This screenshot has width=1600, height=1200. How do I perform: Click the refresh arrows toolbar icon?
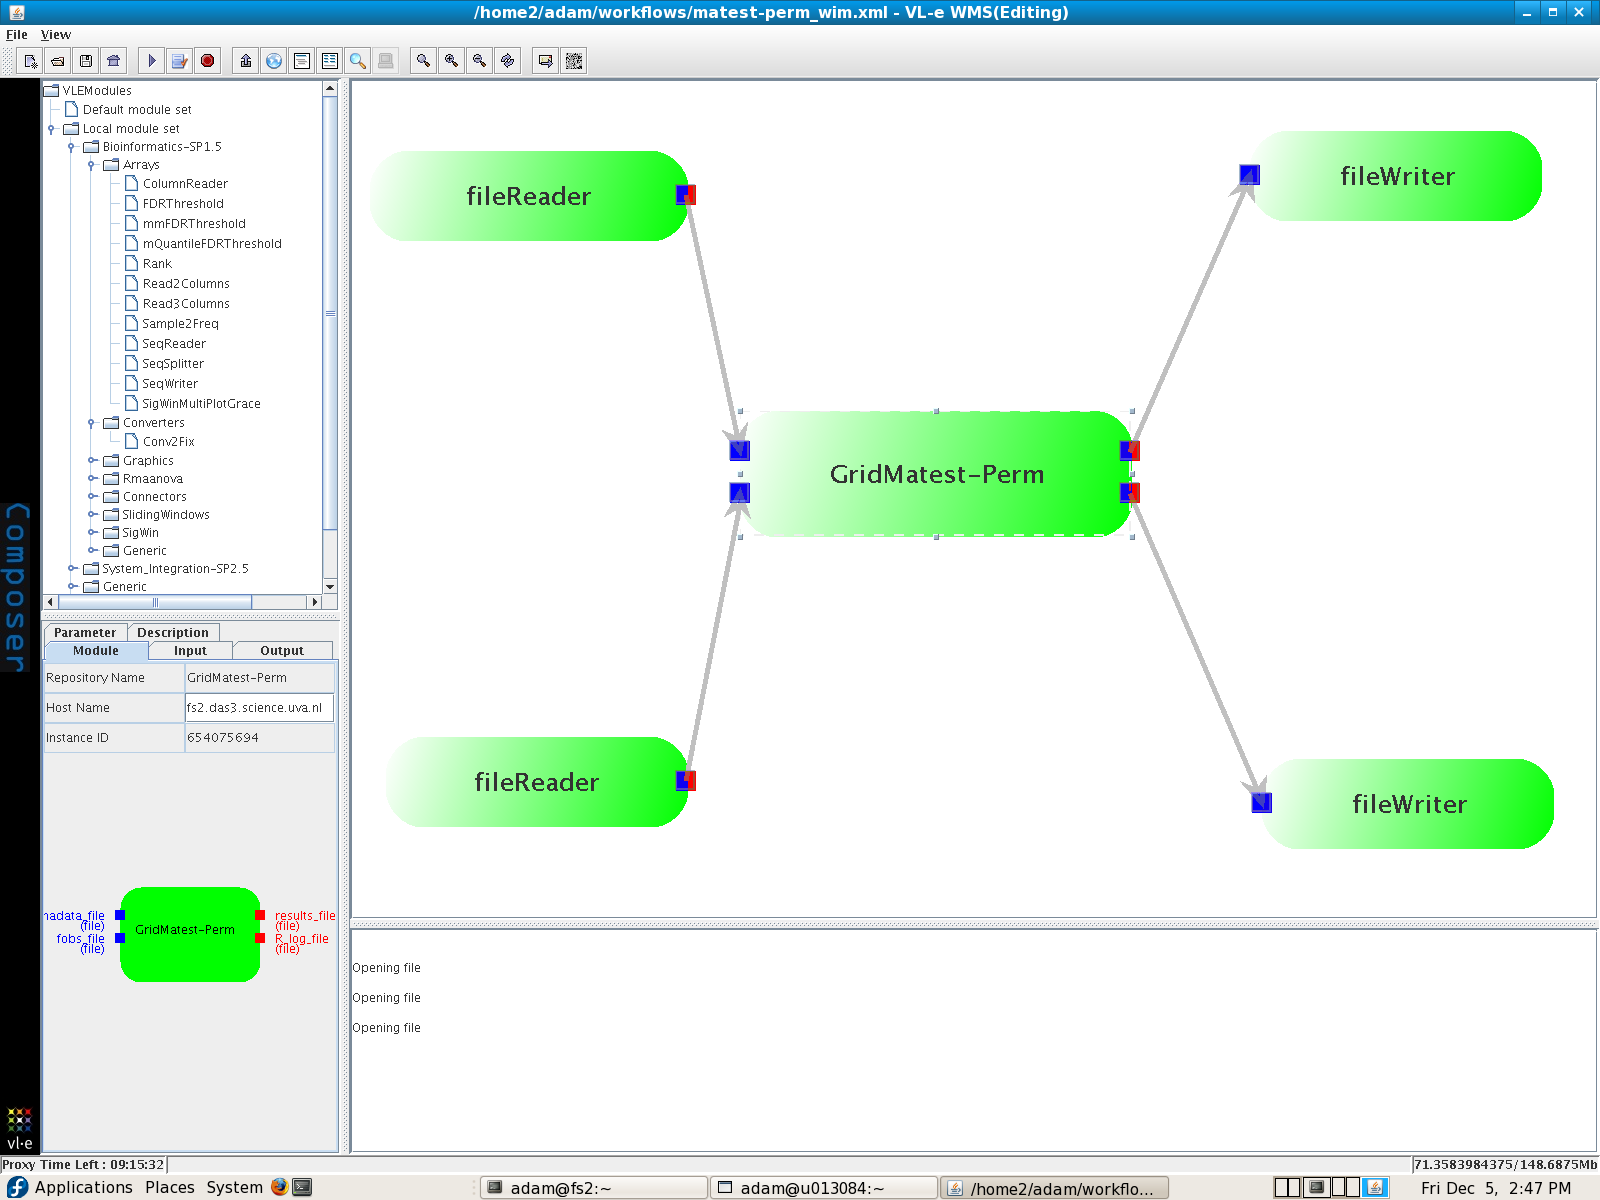tap(508, 61)
